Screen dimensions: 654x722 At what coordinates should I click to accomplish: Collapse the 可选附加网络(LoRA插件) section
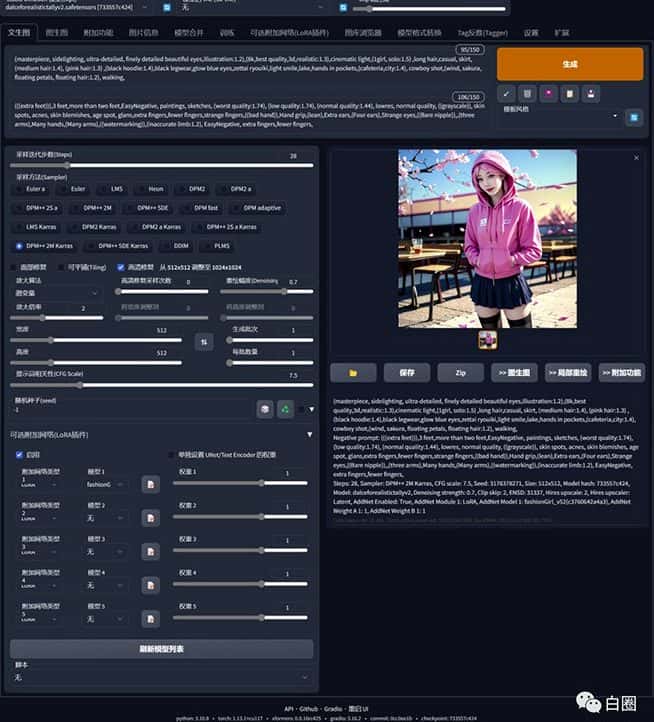(309, 435)
